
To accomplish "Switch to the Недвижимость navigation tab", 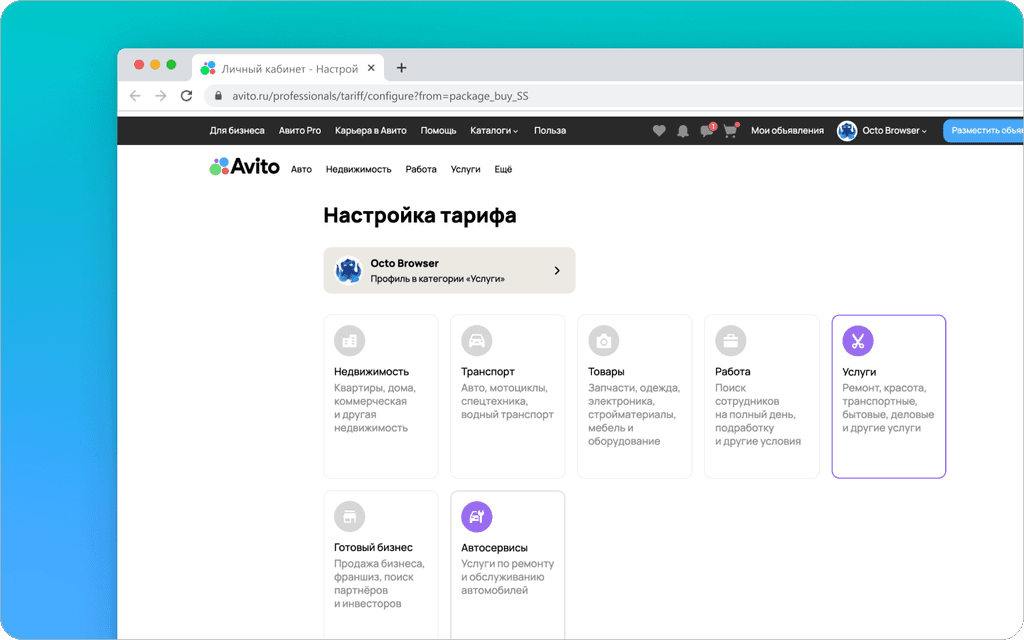I will pos(358,169).
